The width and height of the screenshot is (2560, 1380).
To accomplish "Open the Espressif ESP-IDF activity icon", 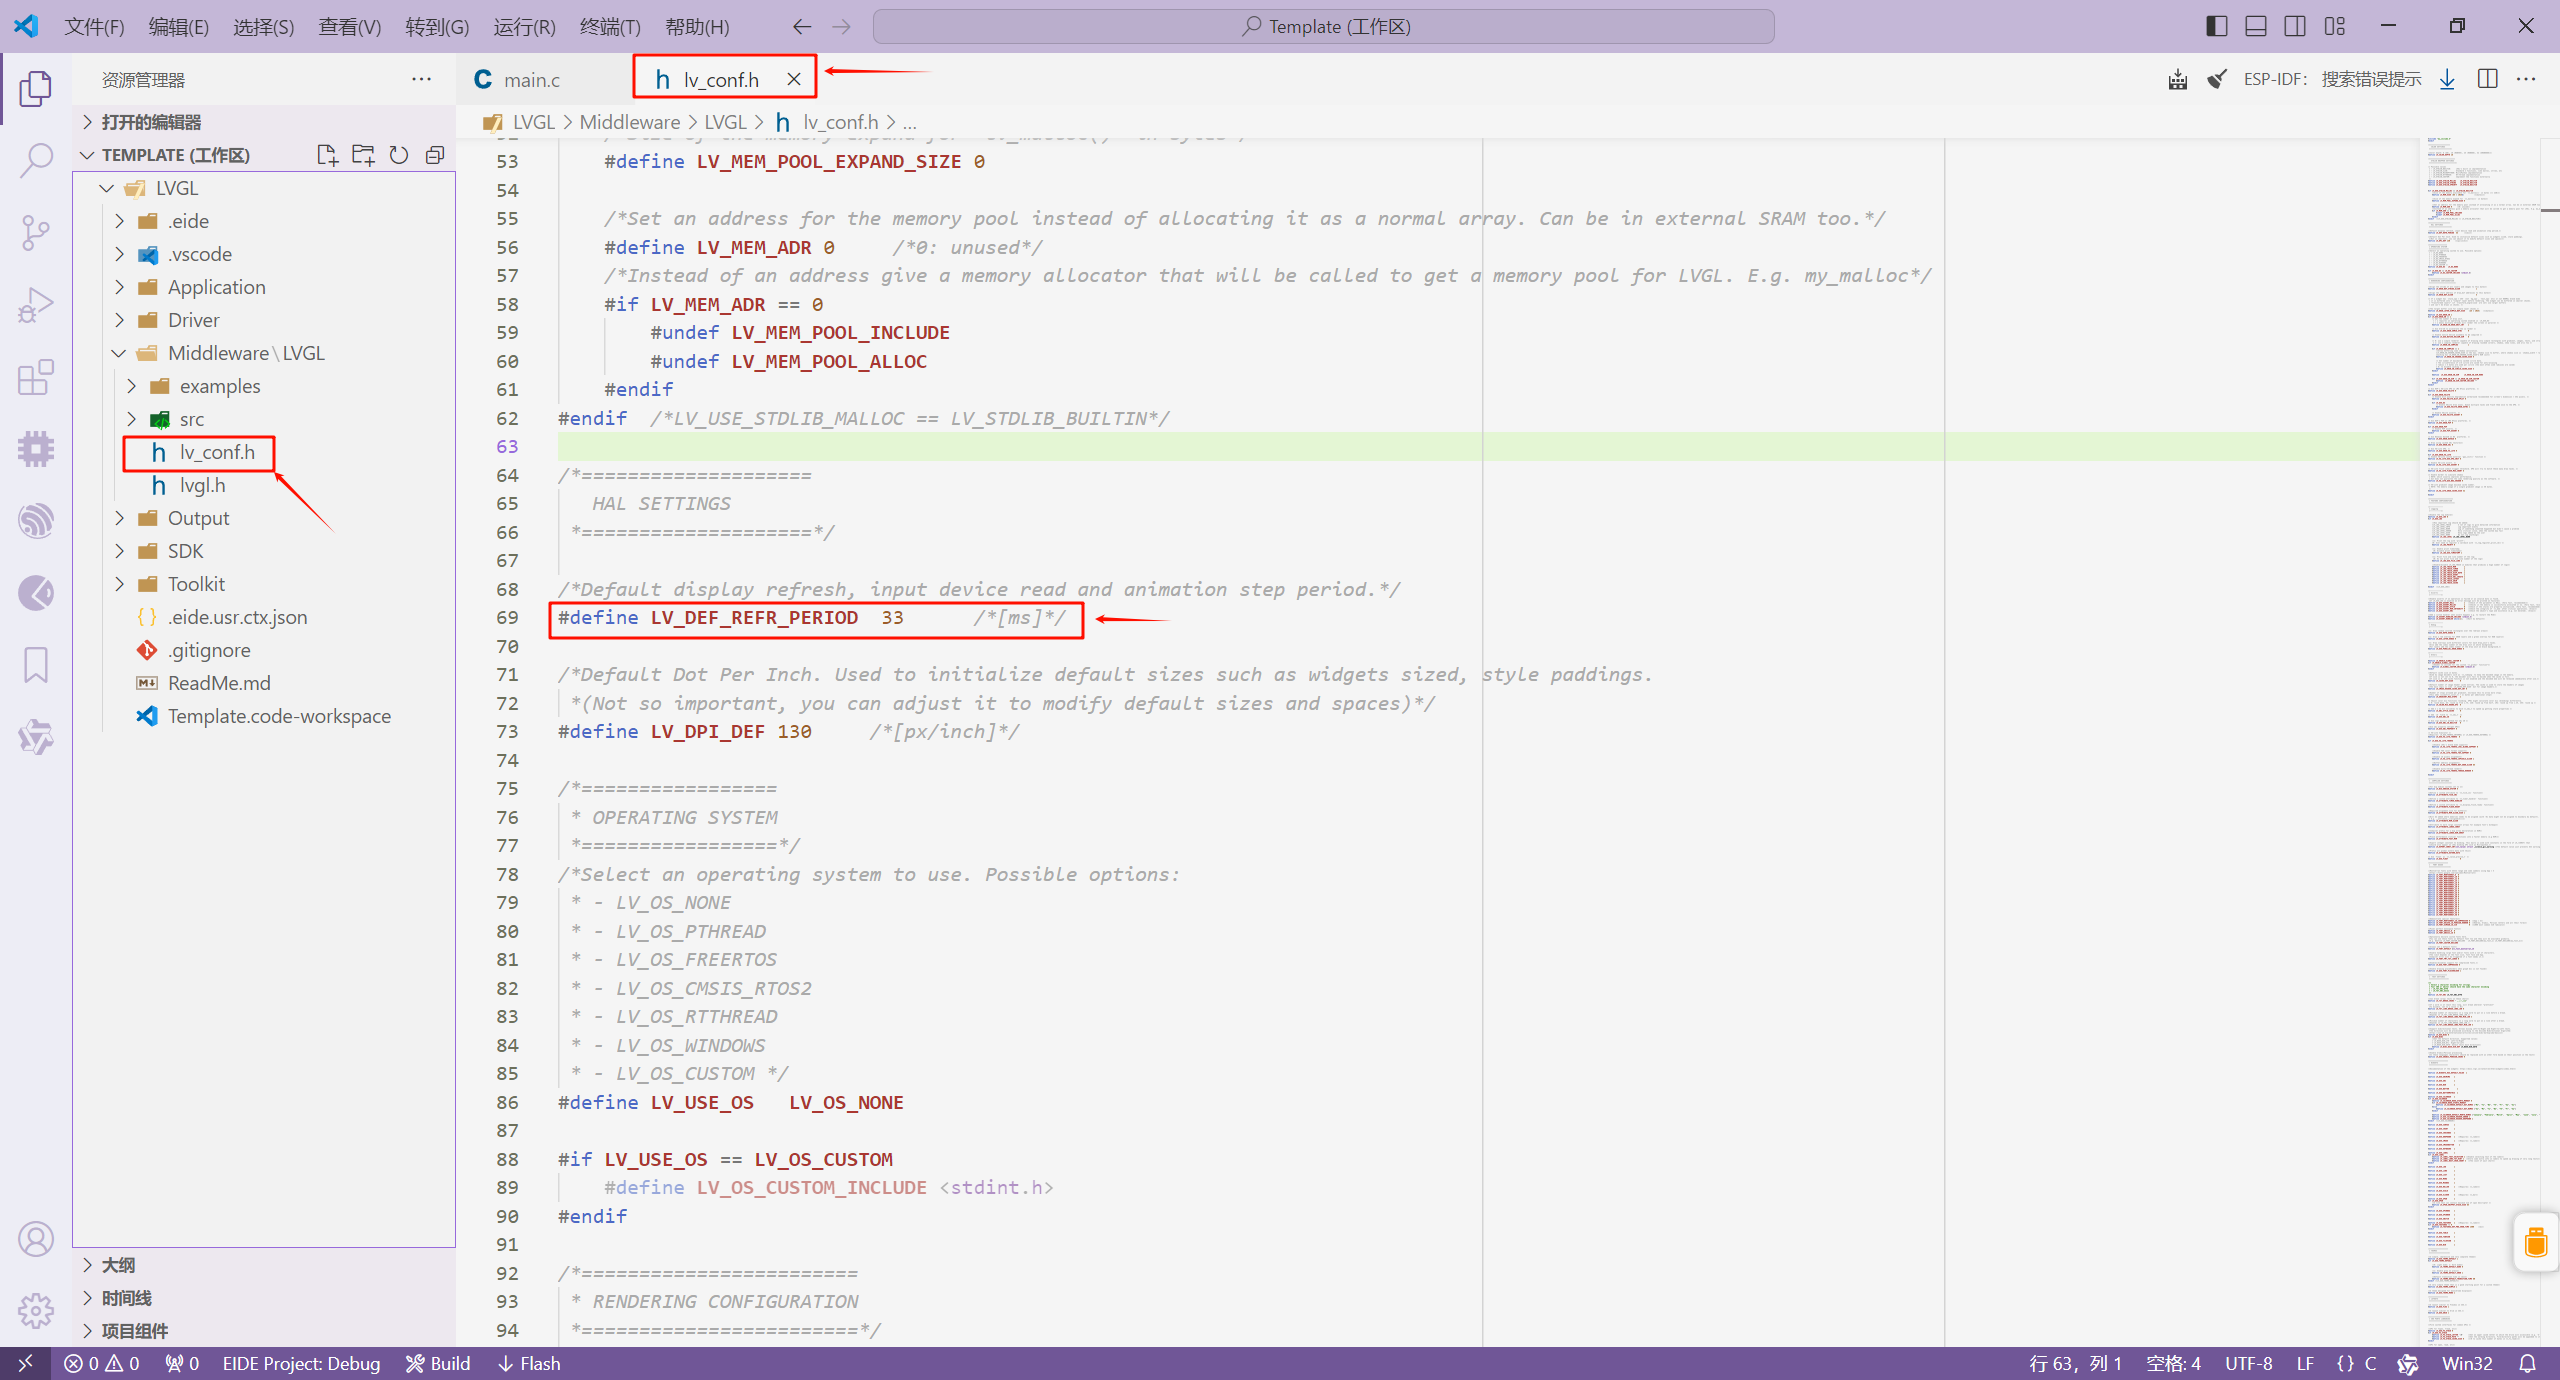I will [36, 521].
